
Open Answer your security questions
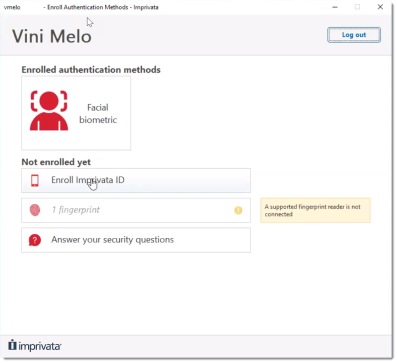(x=136, y=240)
